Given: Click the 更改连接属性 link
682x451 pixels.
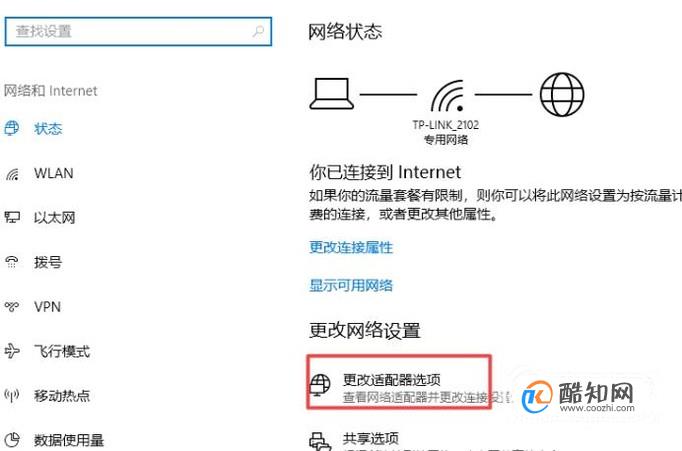Looking at the screenshot, I should tap(351, 247).
